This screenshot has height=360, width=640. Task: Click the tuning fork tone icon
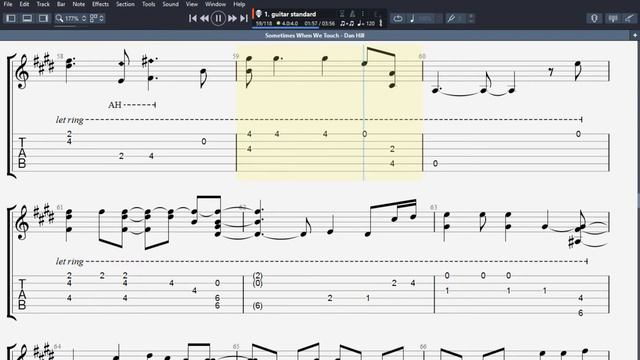click(x=451, y=18)
